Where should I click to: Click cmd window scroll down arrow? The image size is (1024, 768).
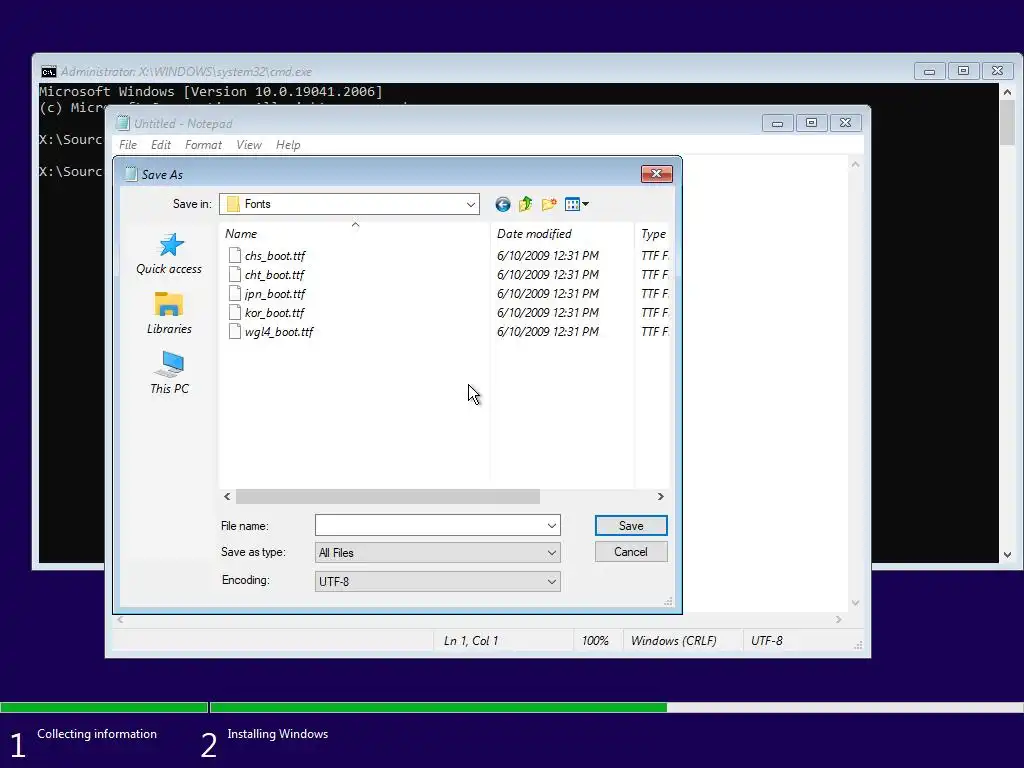1007,555
